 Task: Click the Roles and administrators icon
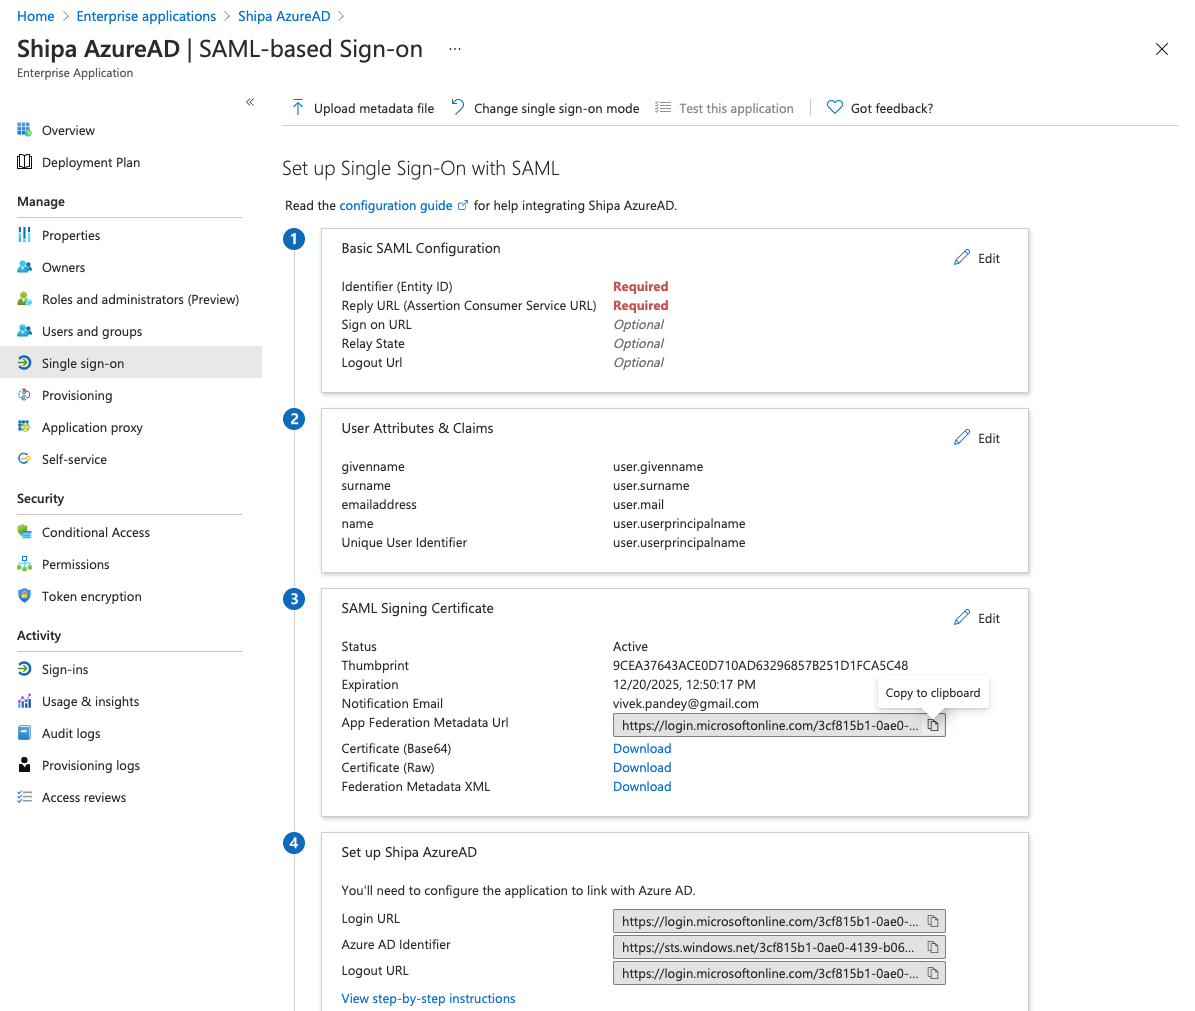[24, 299]
